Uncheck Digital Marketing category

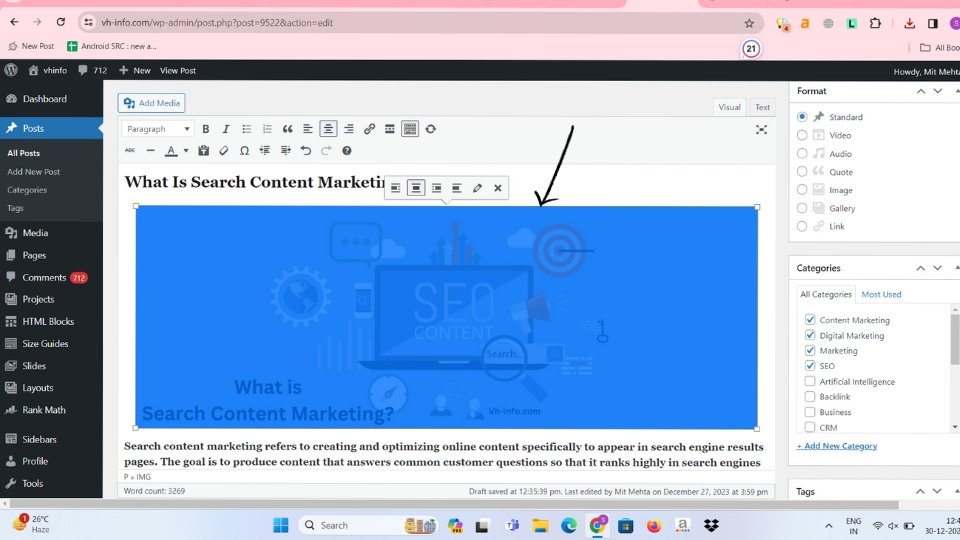click(810, 335)
